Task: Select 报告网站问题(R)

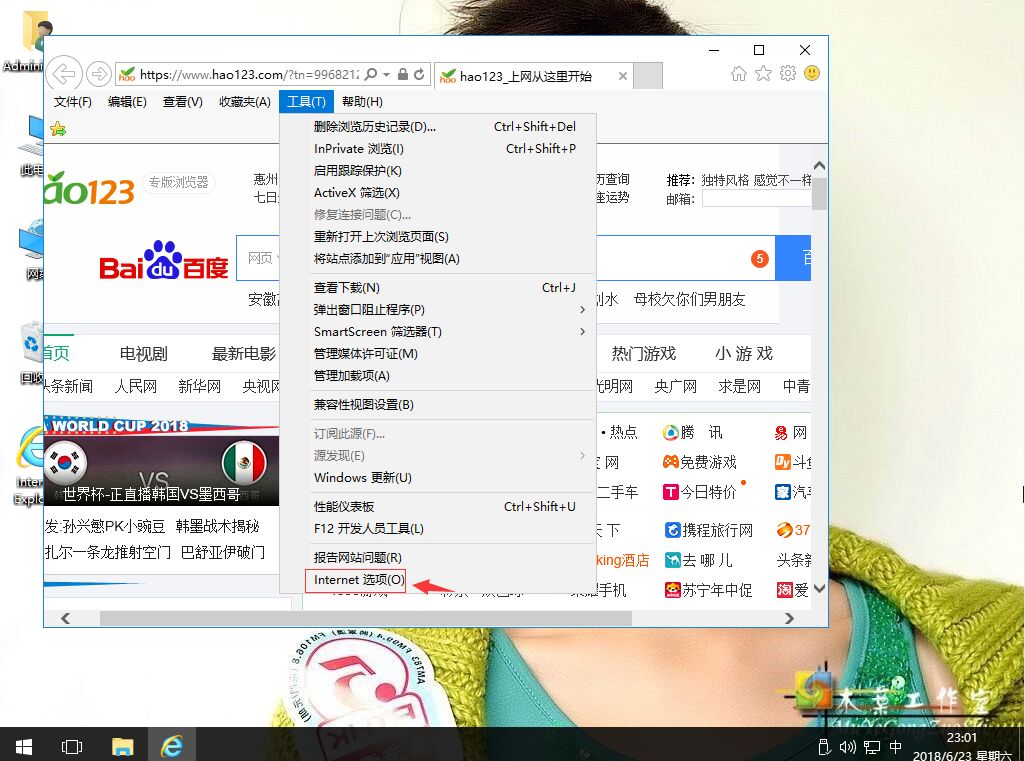Action: click(437, 558)
